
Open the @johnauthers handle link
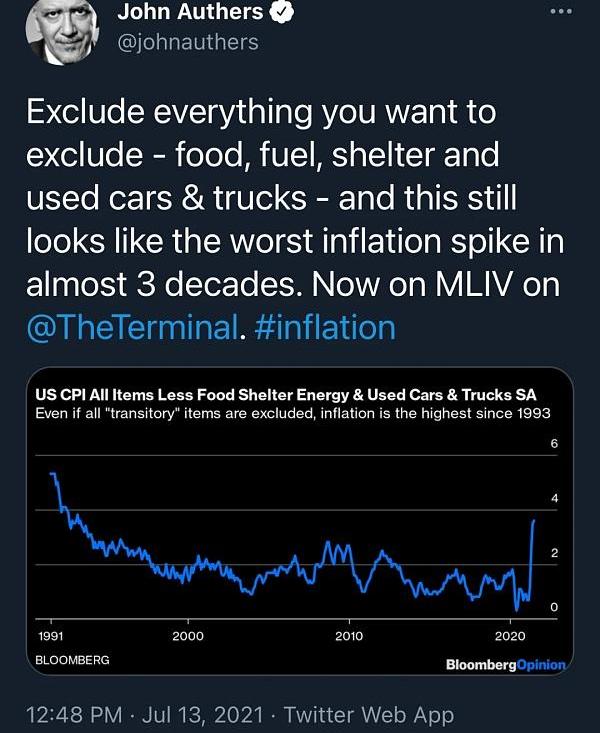pos(188,43)
